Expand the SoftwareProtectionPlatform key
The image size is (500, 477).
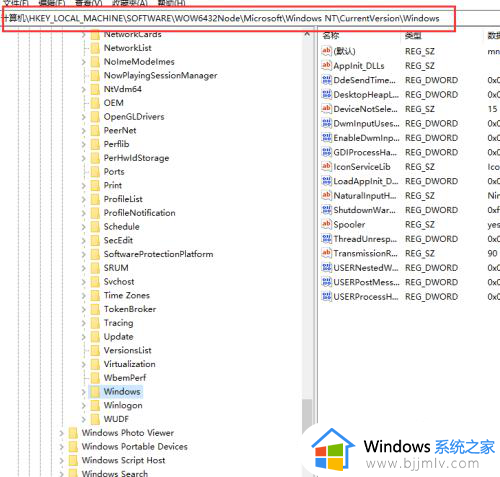83,254
